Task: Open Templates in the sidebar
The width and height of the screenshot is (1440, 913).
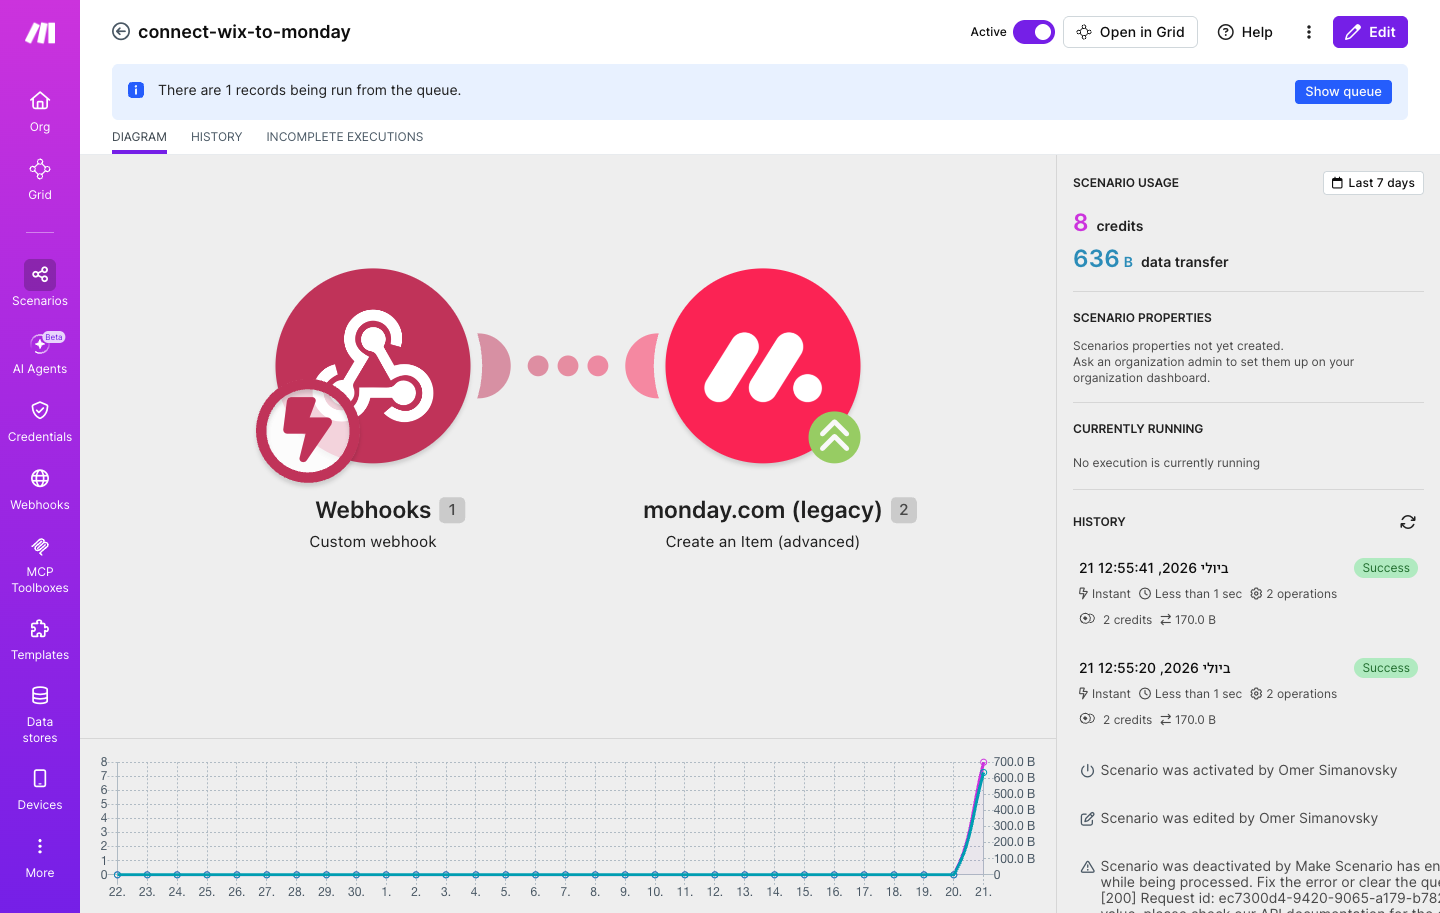Action: (40, 640)
